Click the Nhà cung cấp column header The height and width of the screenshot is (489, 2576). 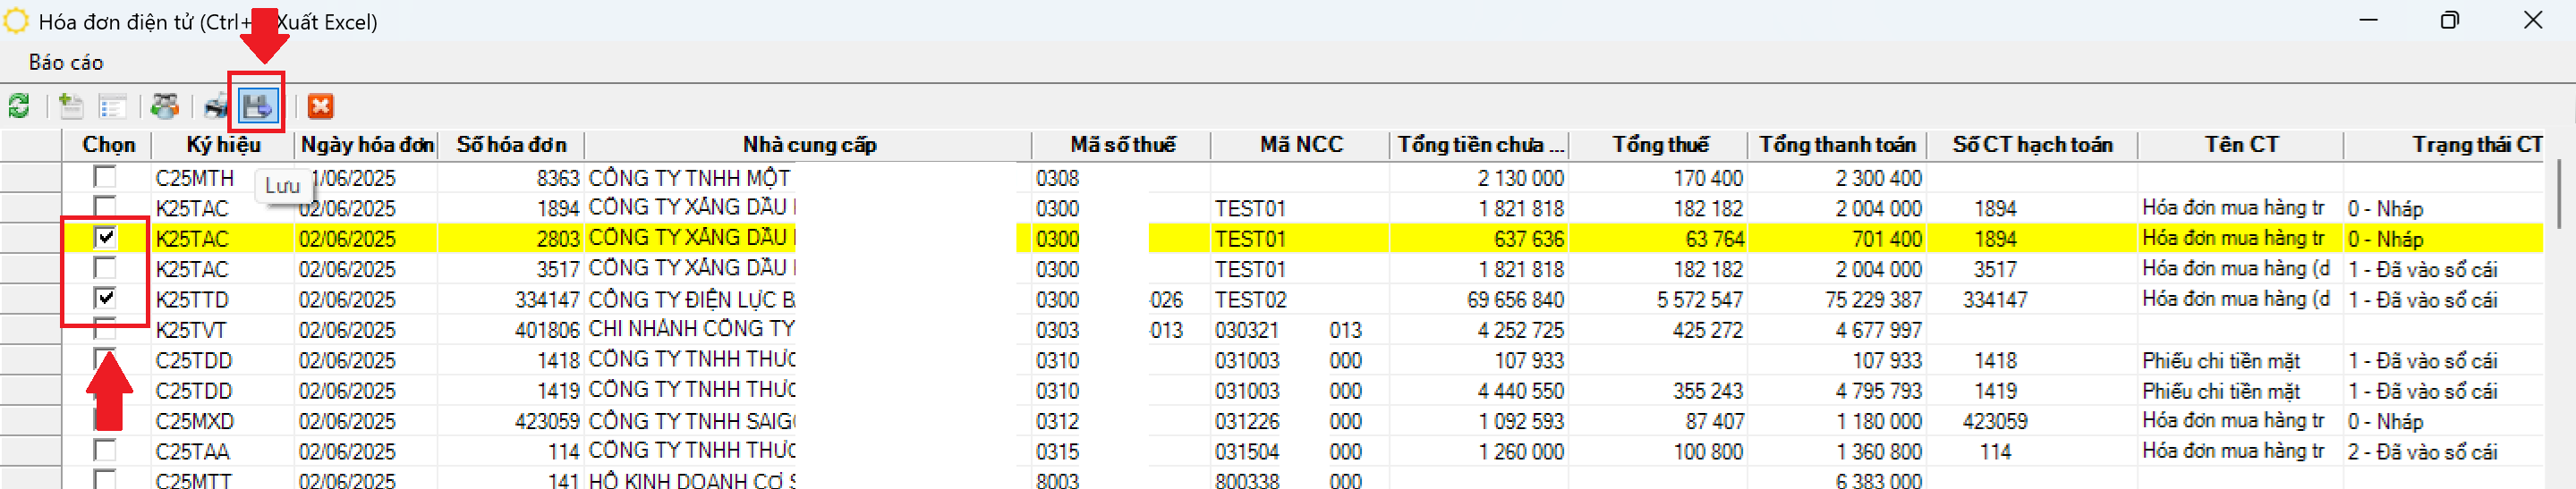(x=808, y=145)
